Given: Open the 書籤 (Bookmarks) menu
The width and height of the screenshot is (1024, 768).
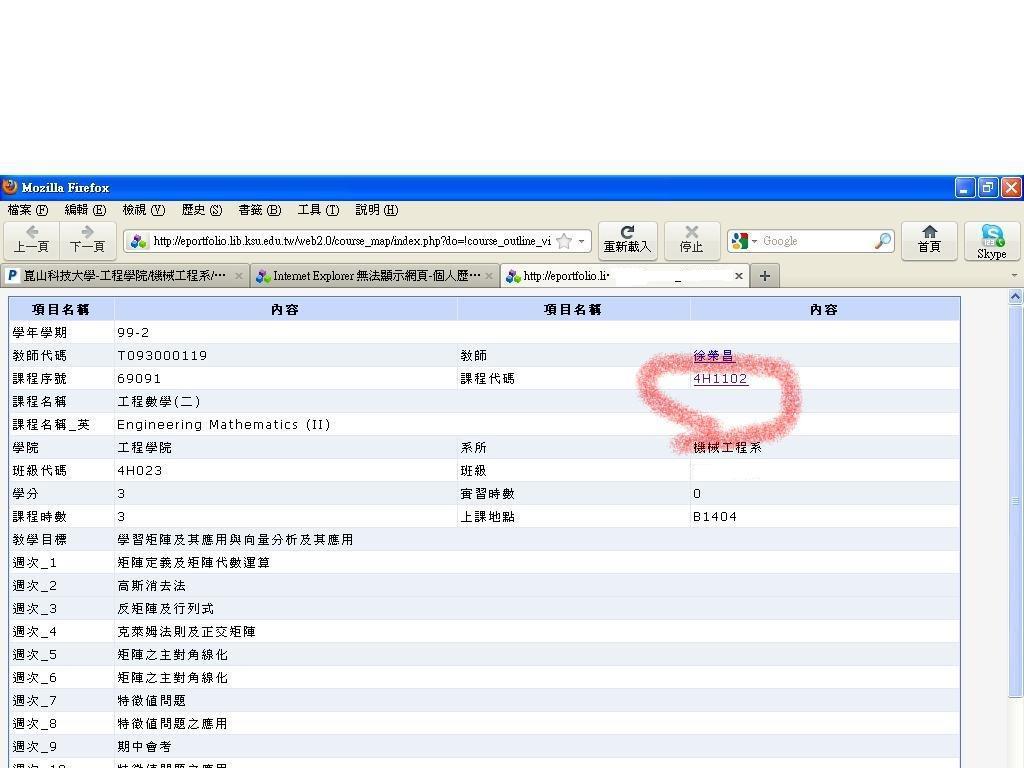Looking at the screenshot, I should tap(259, 210).
